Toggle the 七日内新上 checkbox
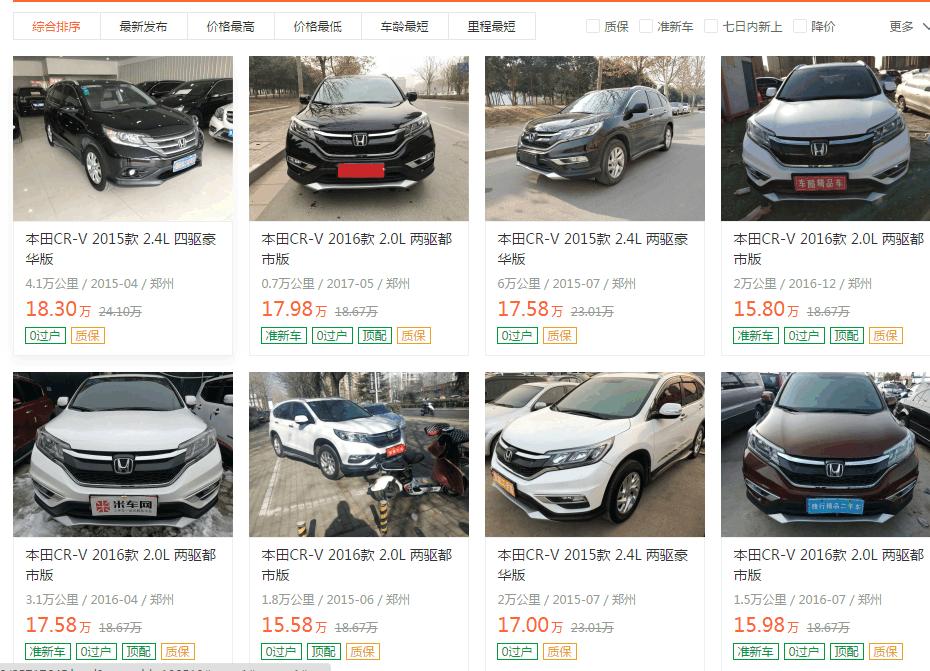The width and height of the screenshot is (930, 671). pyautogui.click(x=711, y=26)
